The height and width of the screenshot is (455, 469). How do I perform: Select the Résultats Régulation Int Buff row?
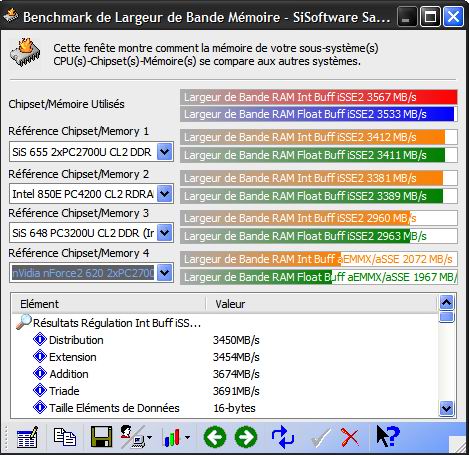tap(224, 323)
